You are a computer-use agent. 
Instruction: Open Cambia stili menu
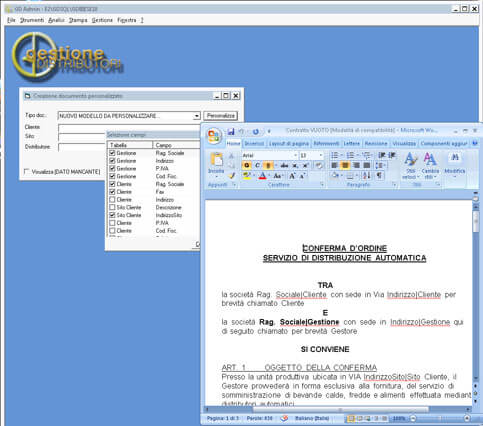coord(430,166)
